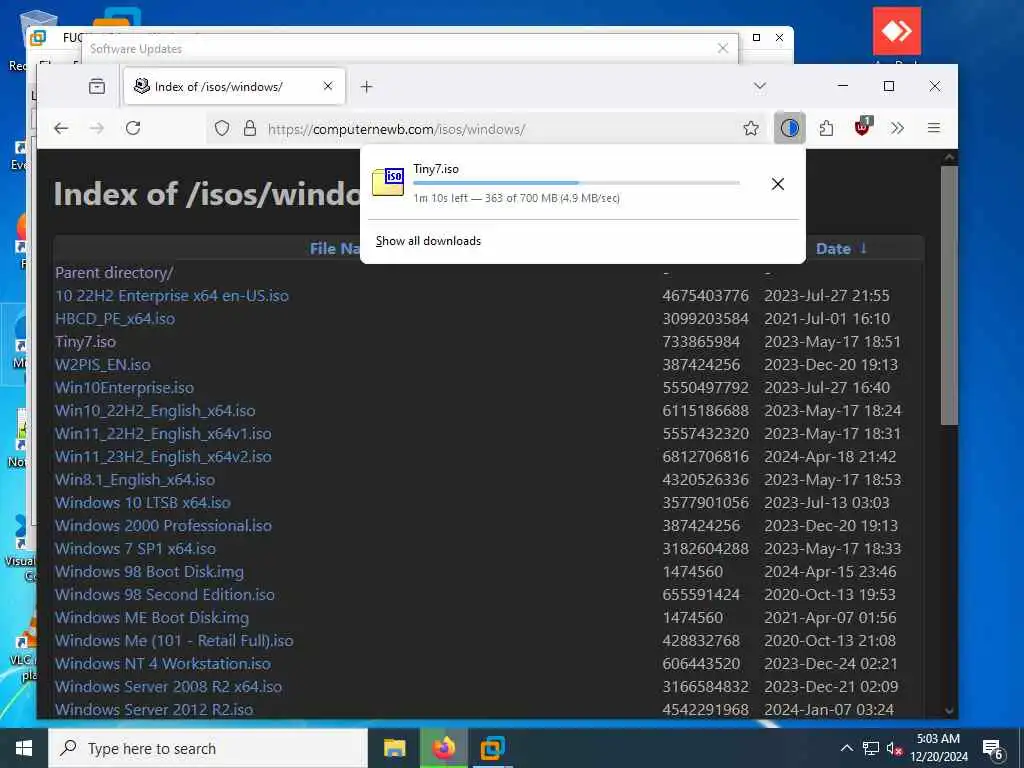Reload the current page
Image resolution: width=1024 pixels, height=768 pixels.
point(133,128)
